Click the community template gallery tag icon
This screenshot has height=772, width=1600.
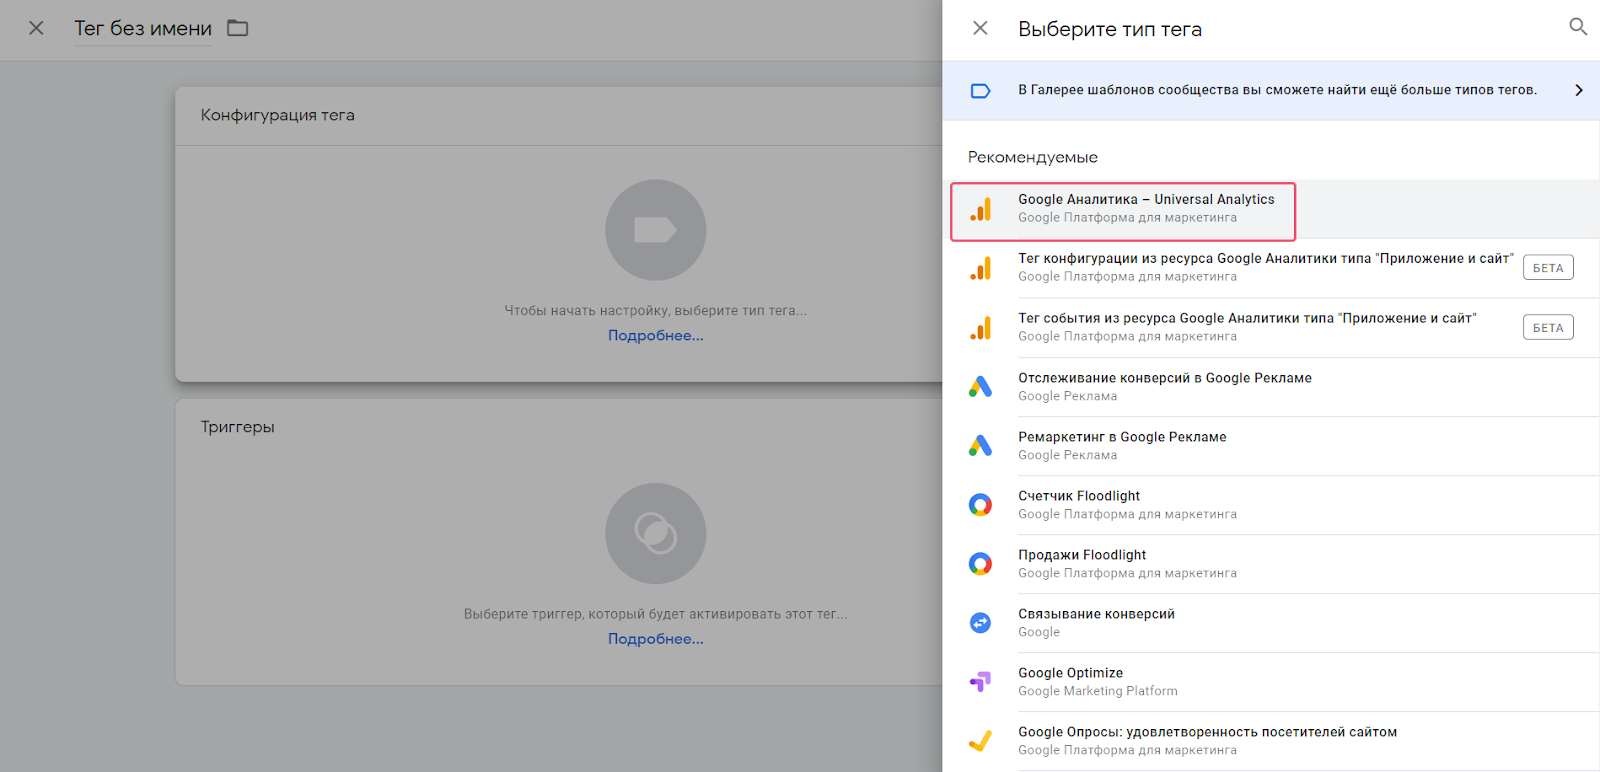tap(981, 91)
